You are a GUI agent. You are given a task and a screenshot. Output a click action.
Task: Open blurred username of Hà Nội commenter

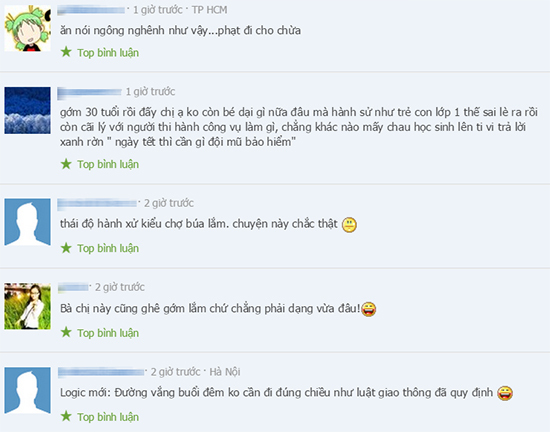point(101,372)
